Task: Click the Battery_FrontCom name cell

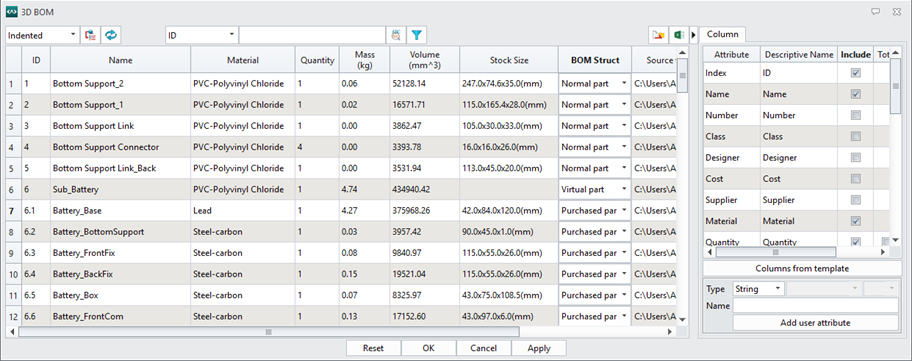Action: pyautogui.click(x=120, y=316)
